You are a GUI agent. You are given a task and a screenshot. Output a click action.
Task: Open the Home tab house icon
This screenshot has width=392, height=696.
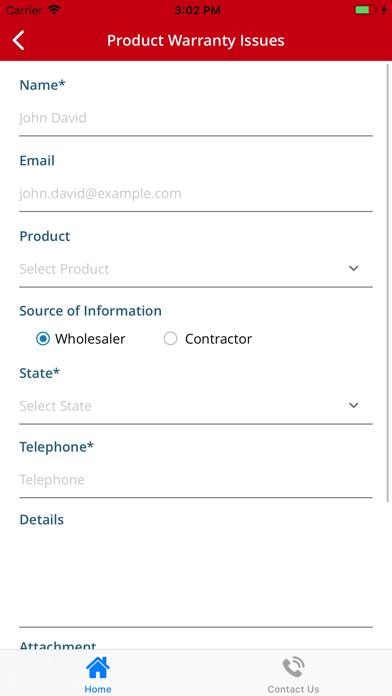tap(98, 668)
